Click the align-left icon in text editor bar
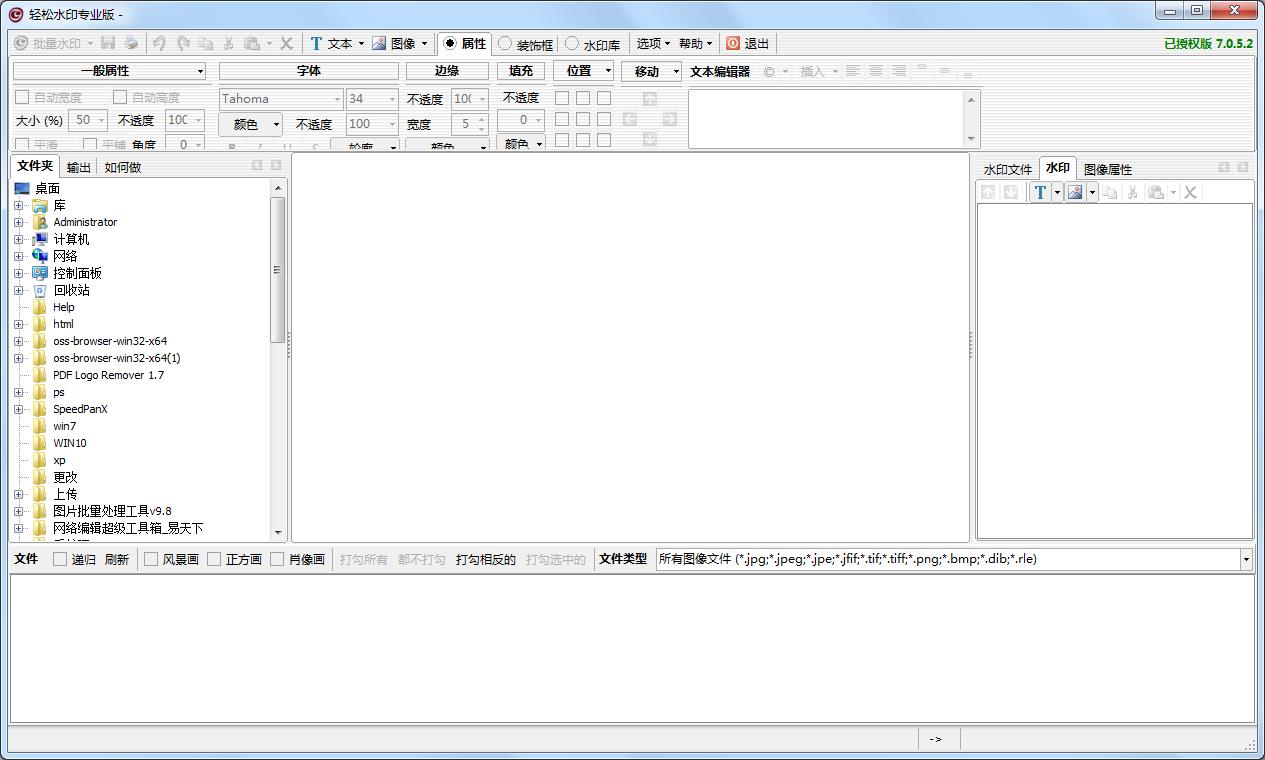Screen dimensions: 1265x760 pos(852,71)
